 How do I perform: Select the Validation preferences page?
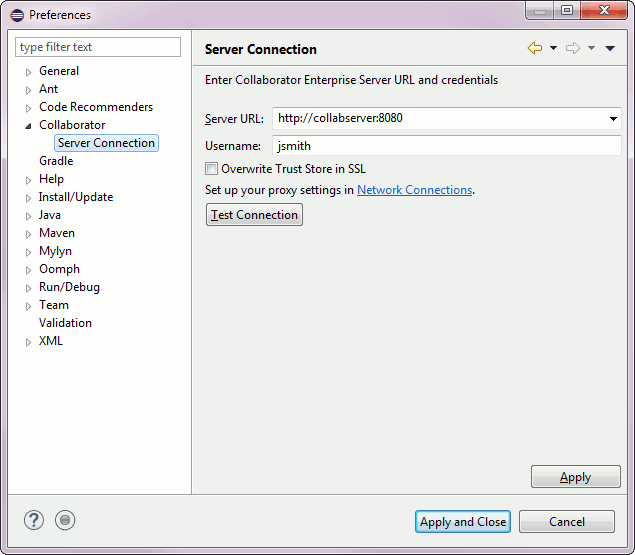click(65, 323)
